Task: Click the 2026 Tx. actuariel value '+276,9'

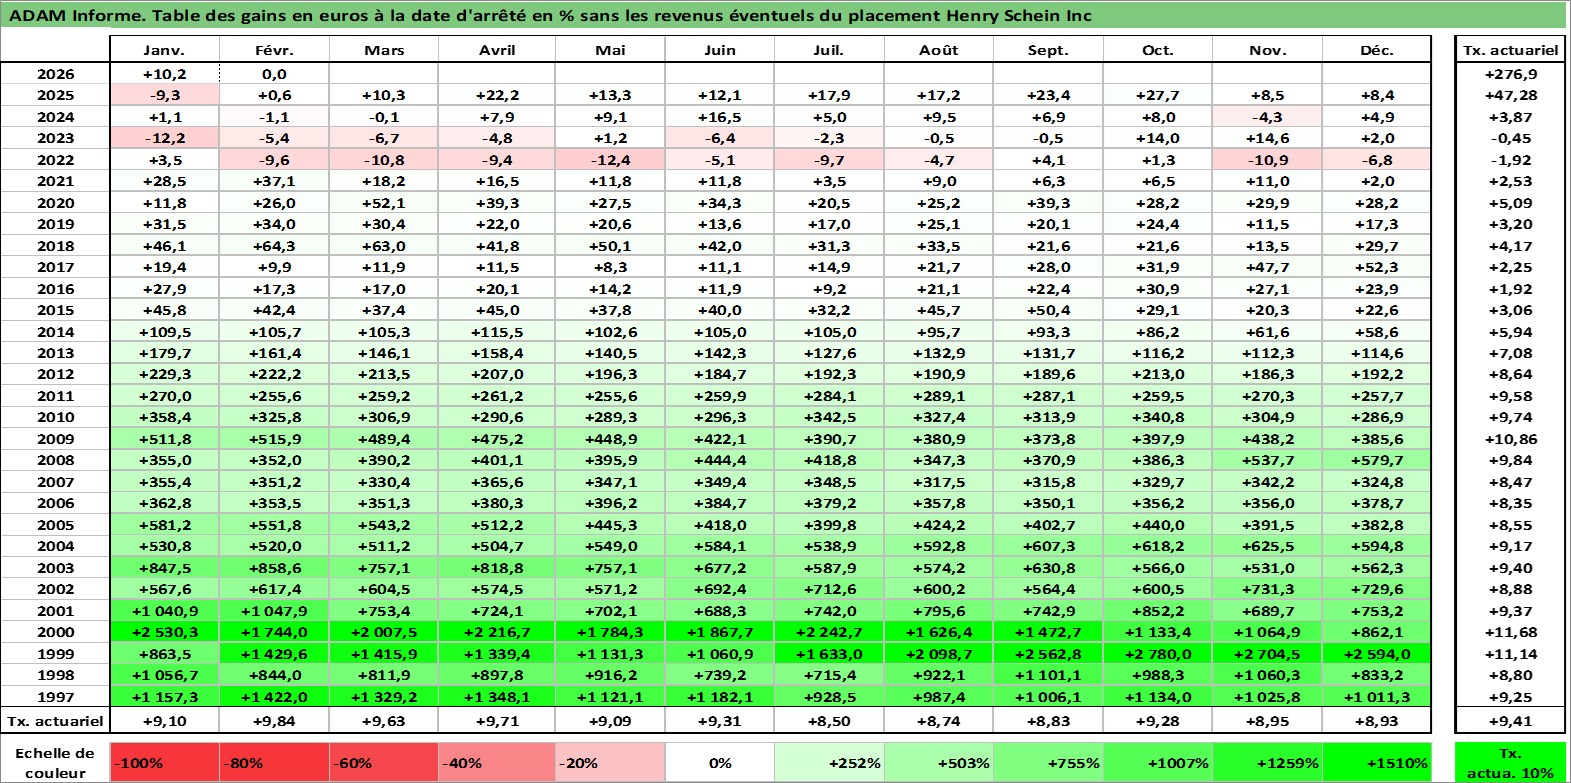Action: pyautogui.click(x=1510, y=74)
